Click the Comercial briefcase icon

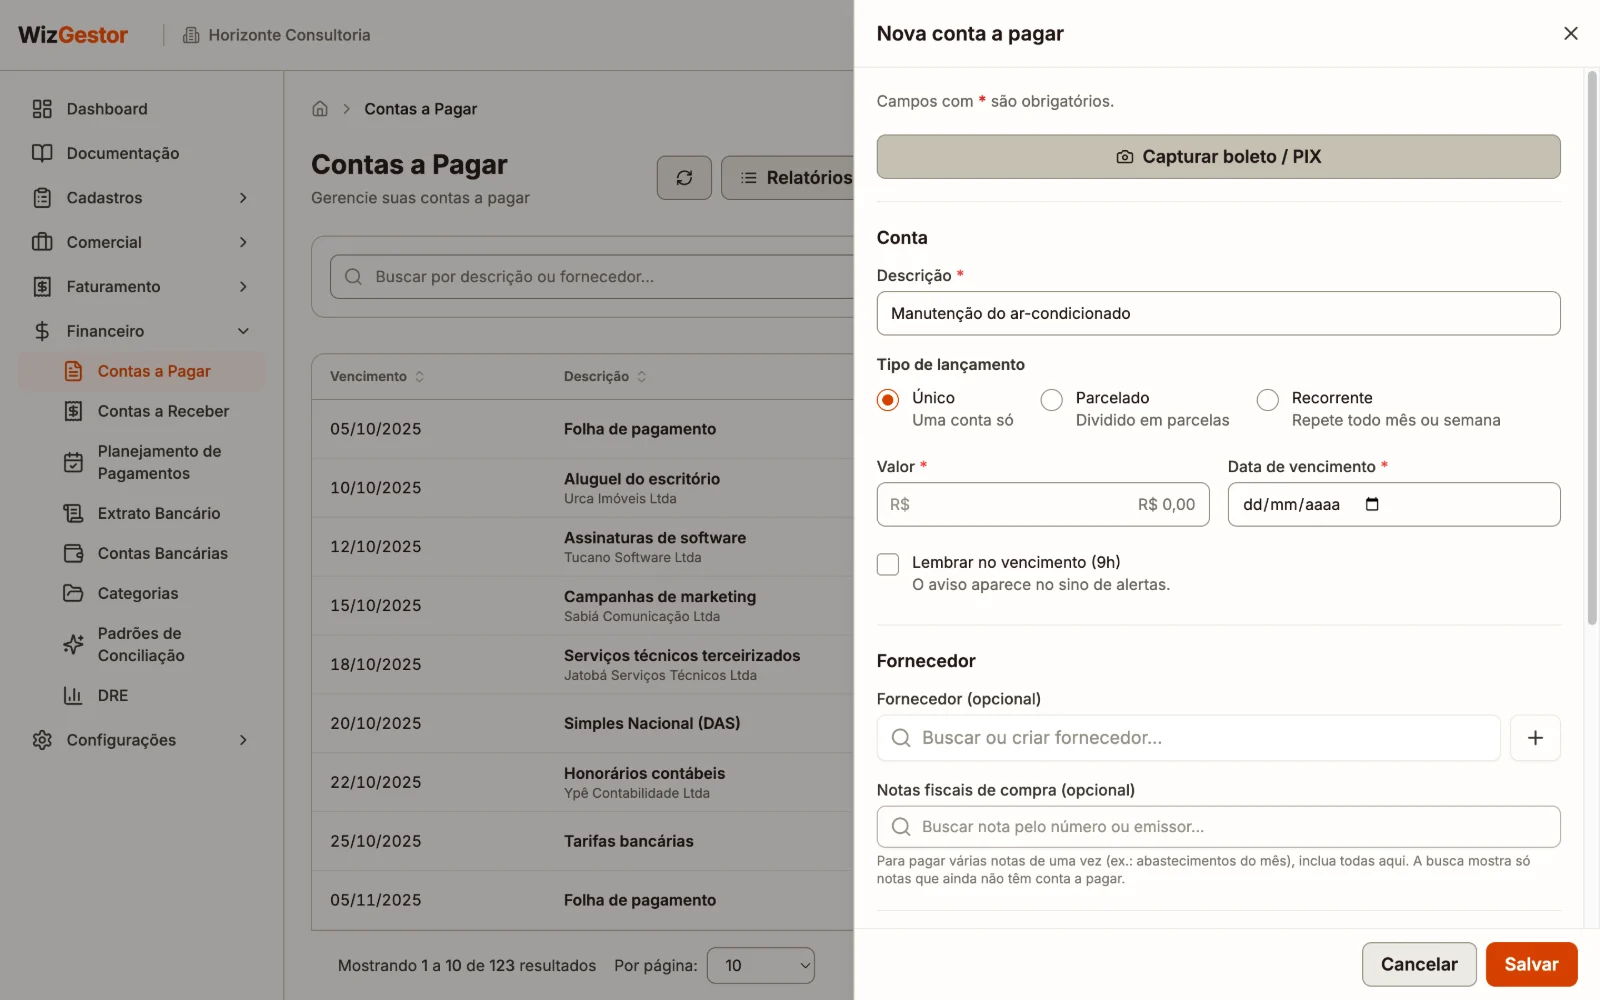42,242
